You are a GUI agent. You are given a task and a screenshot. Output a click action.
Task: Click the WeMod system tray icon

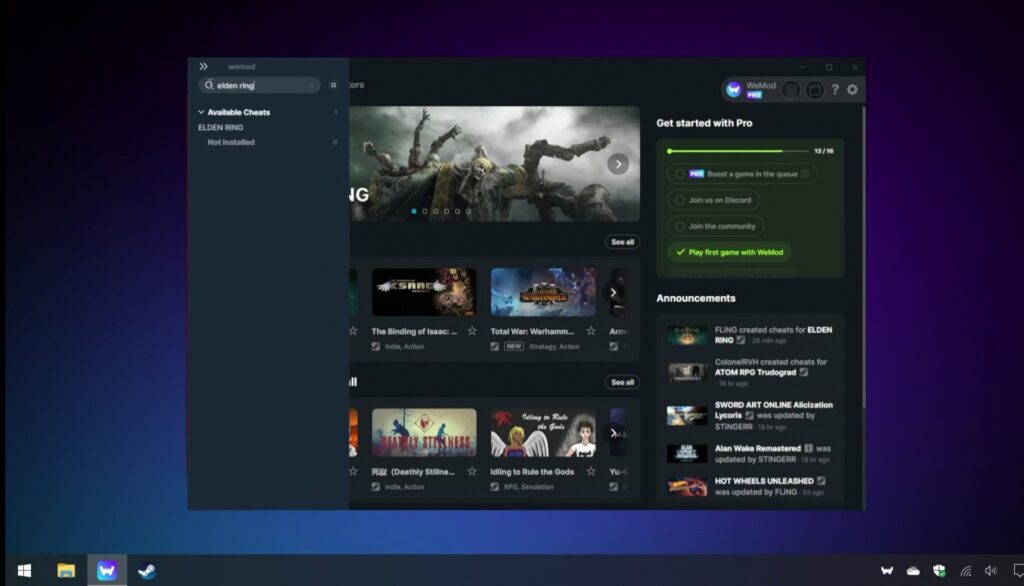click(x=887, y=570)
